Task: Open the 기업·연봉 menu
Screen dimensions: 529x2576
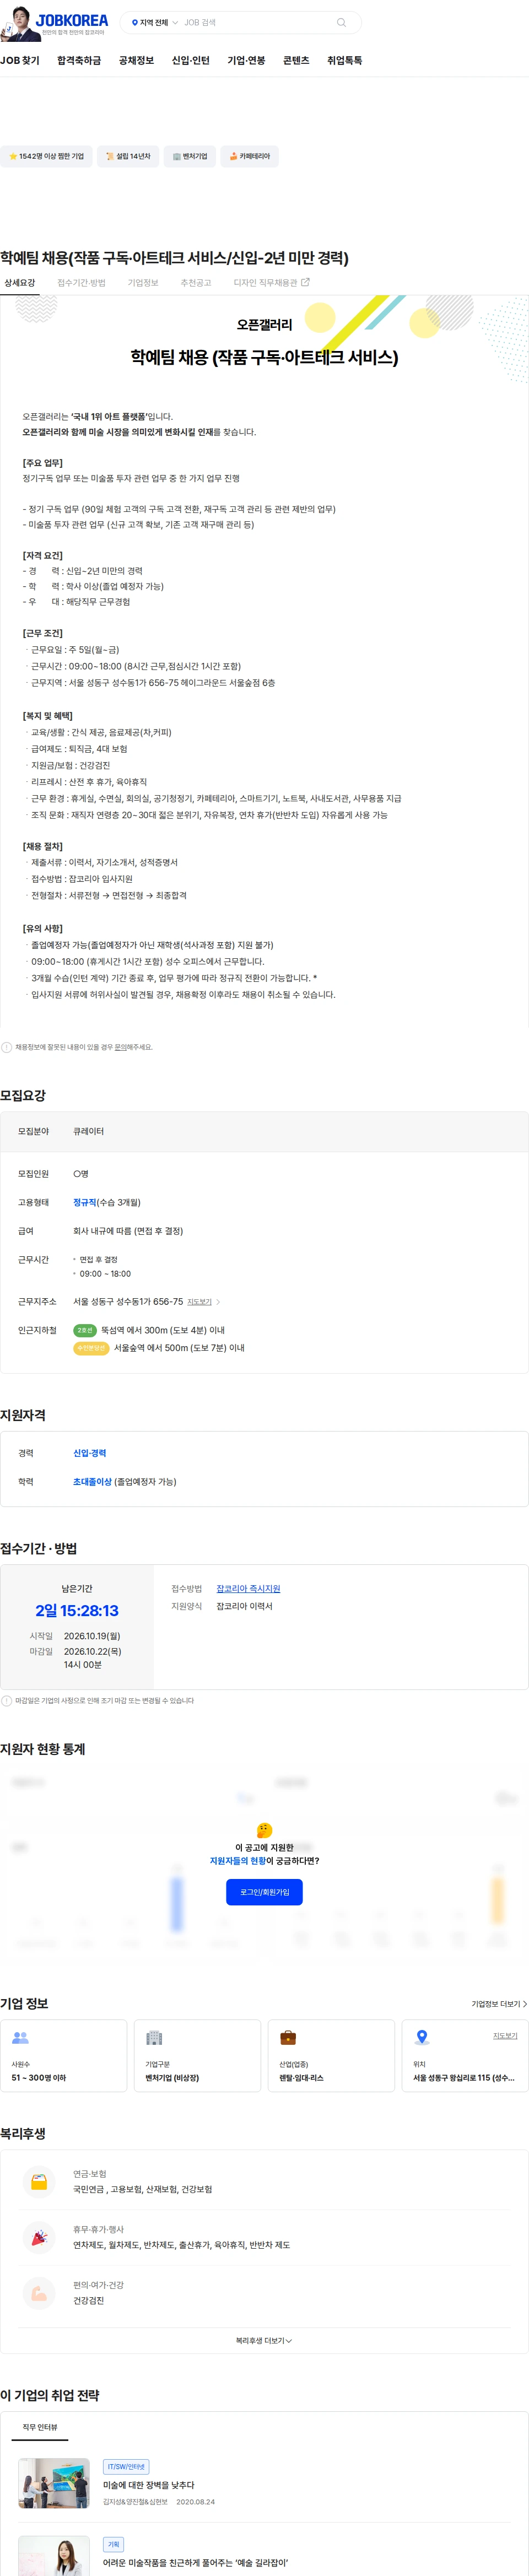Action: (246, 61)
